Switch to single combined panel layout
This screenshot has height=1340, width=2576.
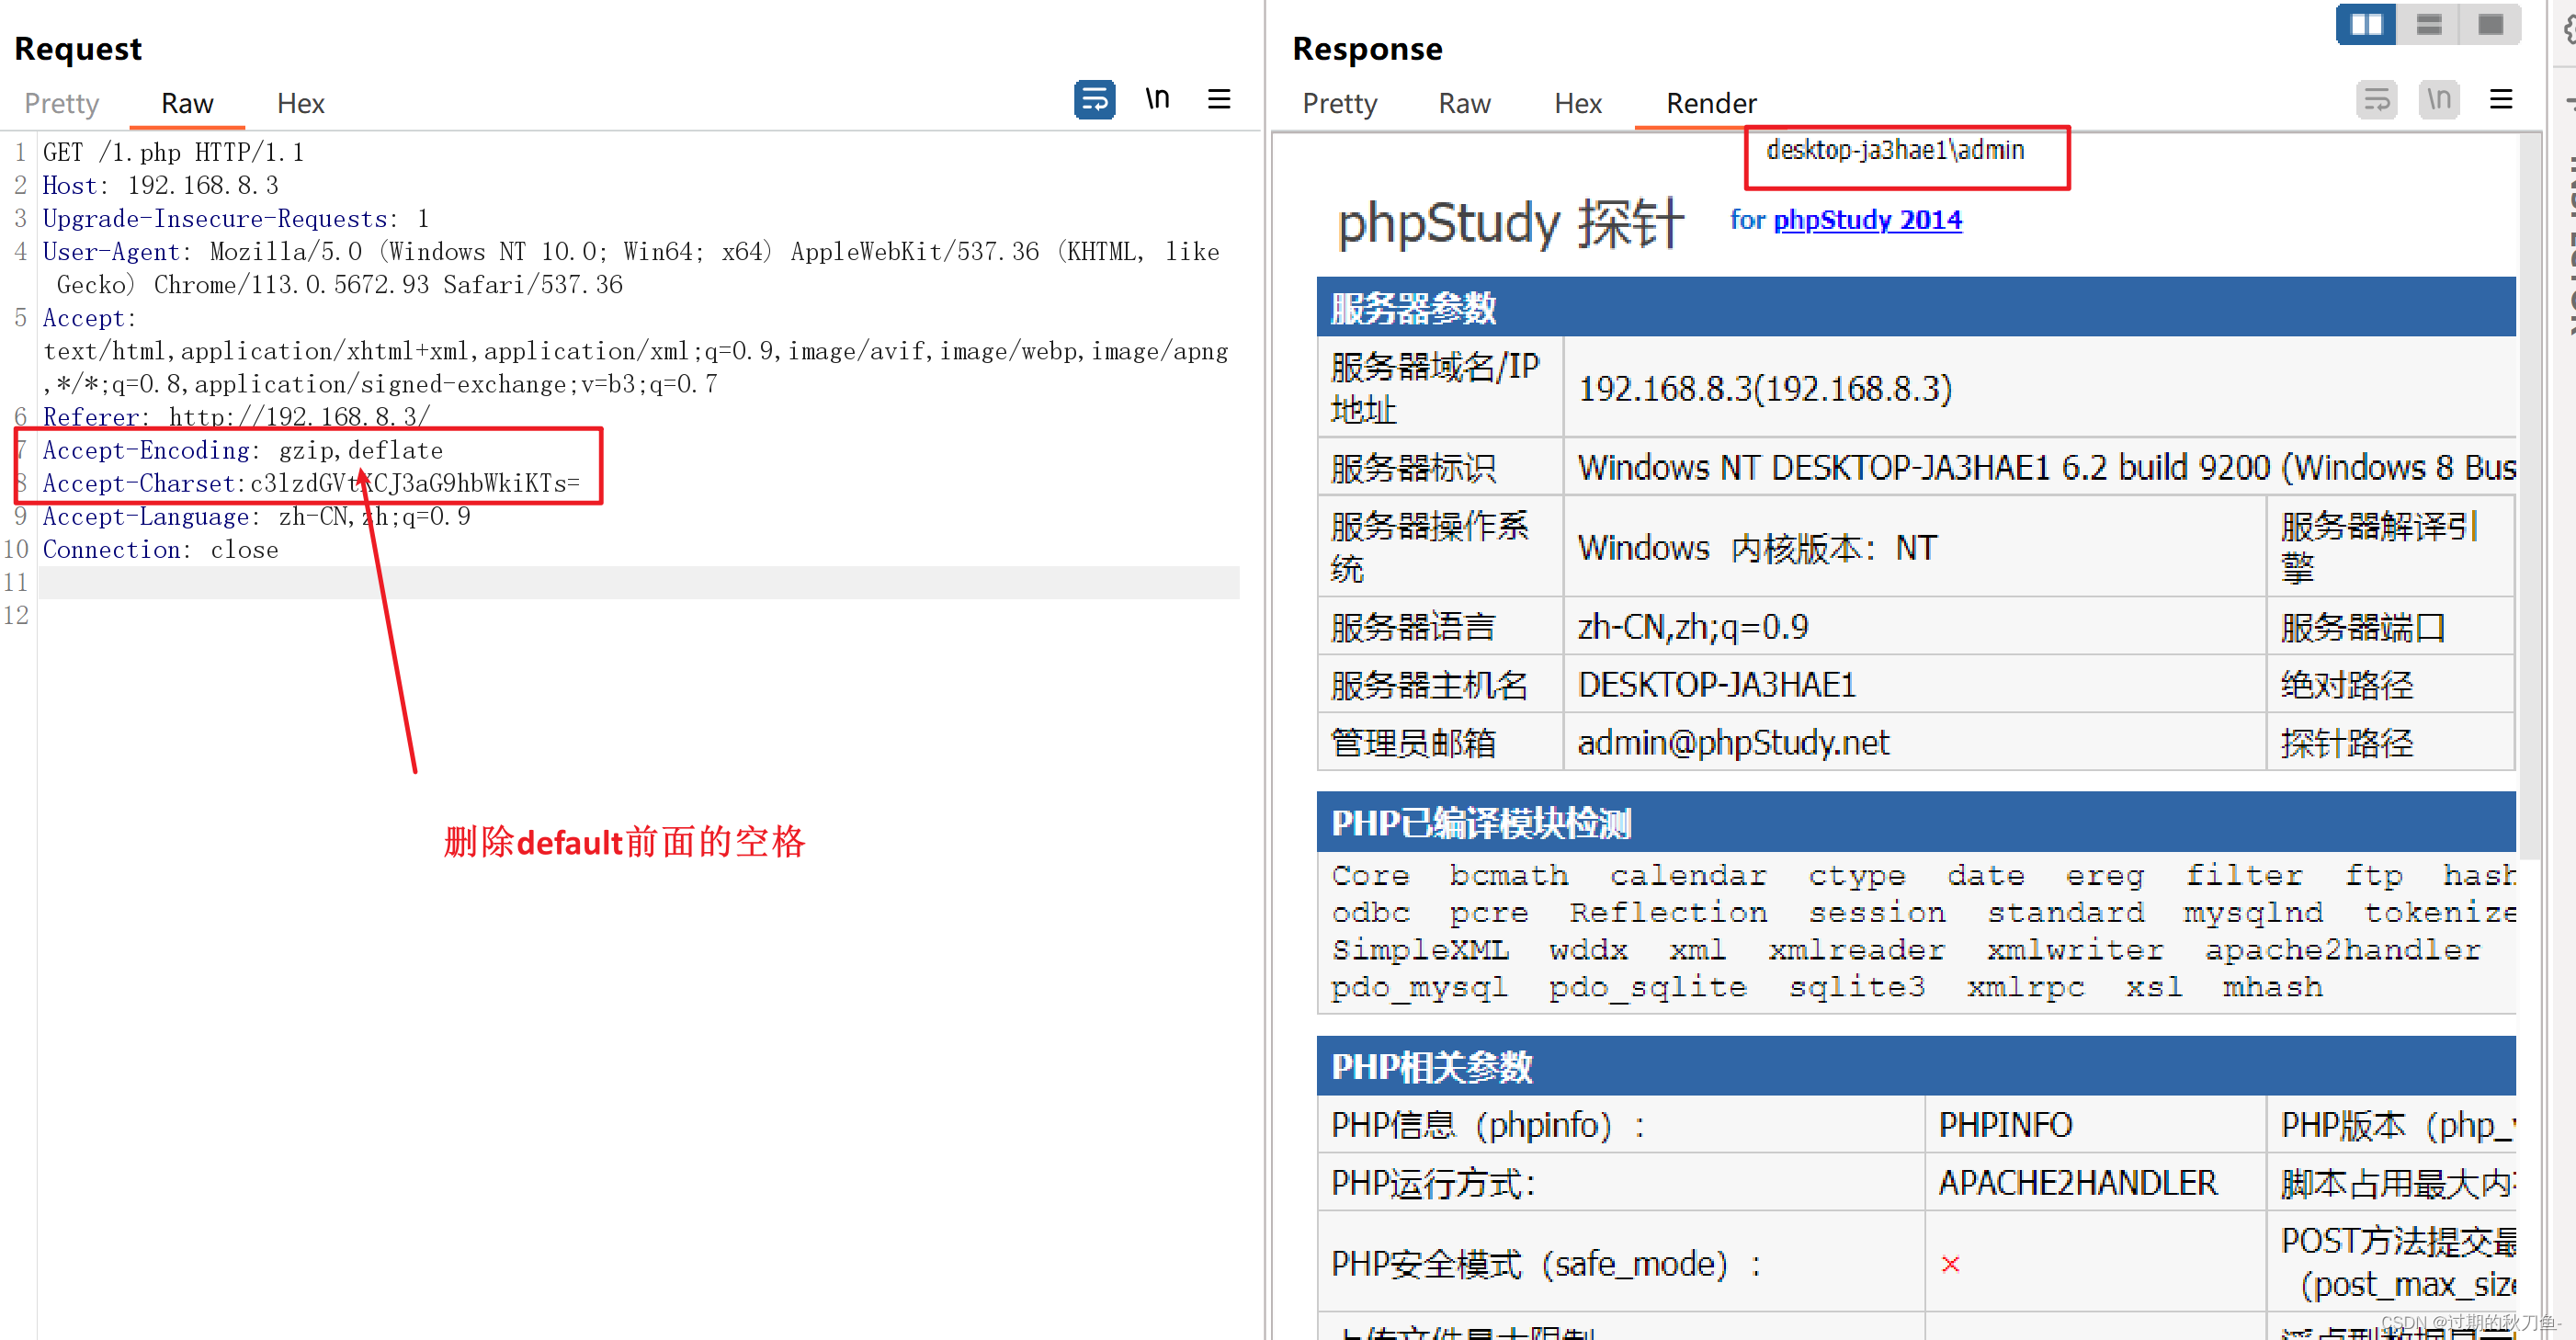[2490, 25]
